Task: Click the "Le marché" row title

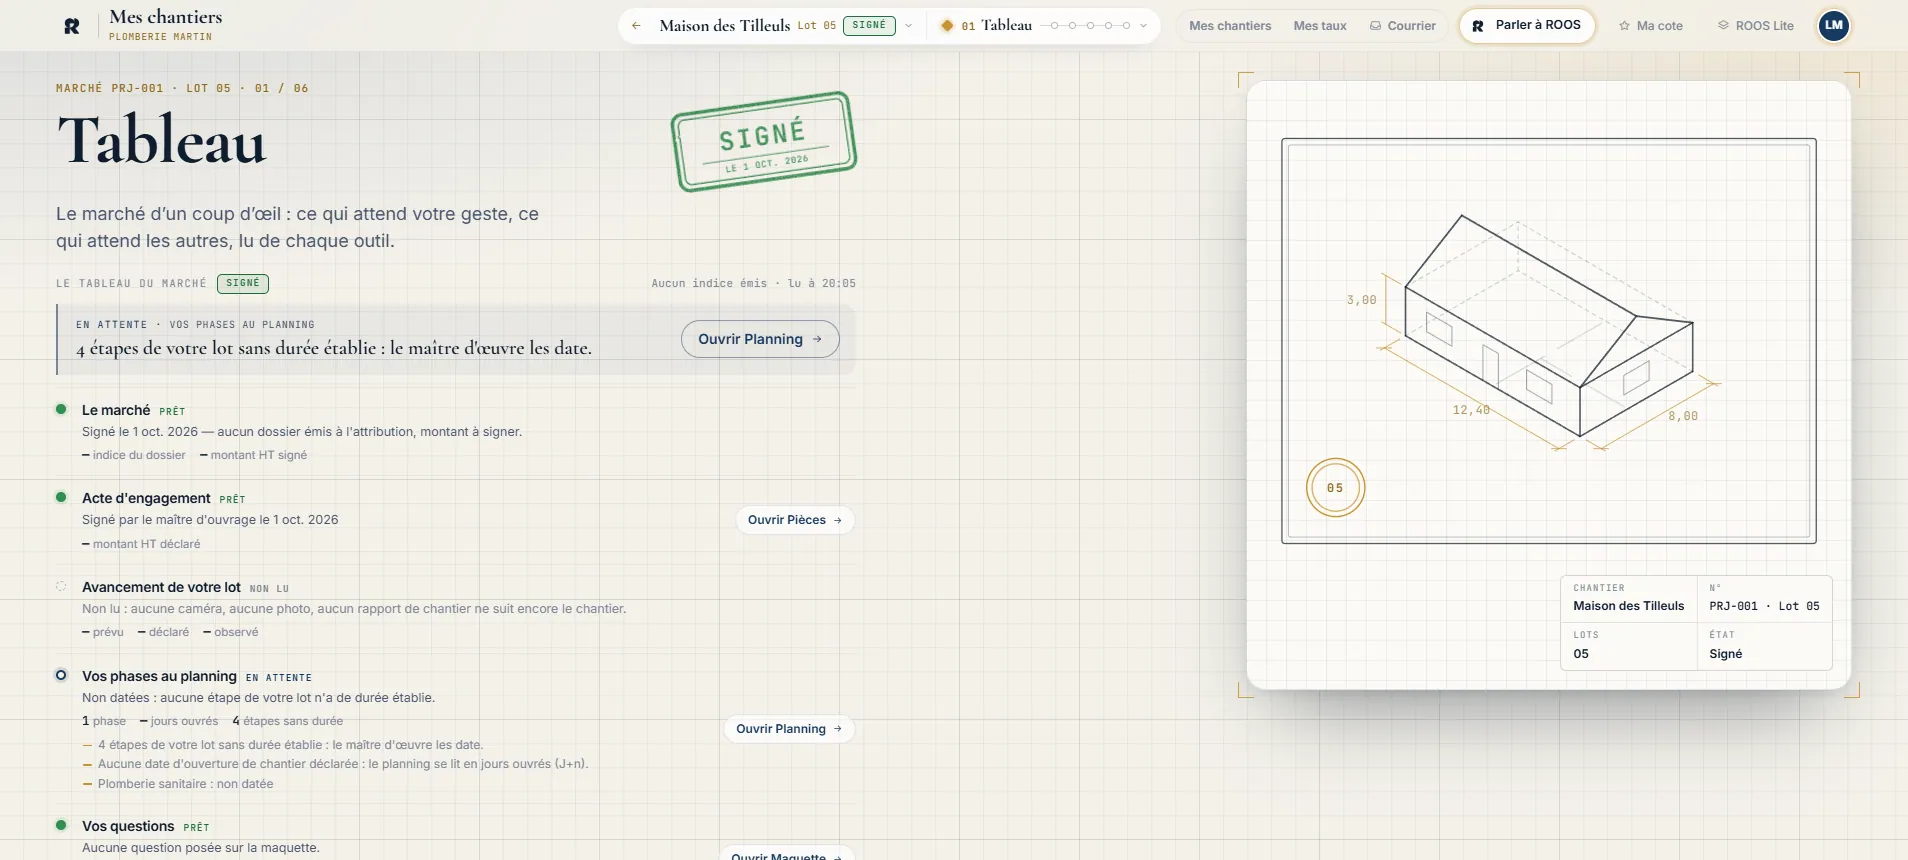Action: (x=116, y=410)
